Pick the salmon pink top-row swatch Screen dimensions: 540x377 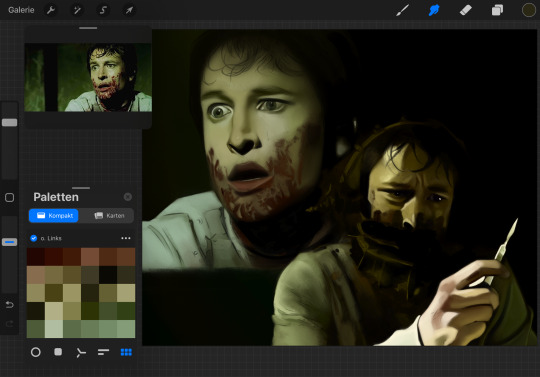pos(90,257)
